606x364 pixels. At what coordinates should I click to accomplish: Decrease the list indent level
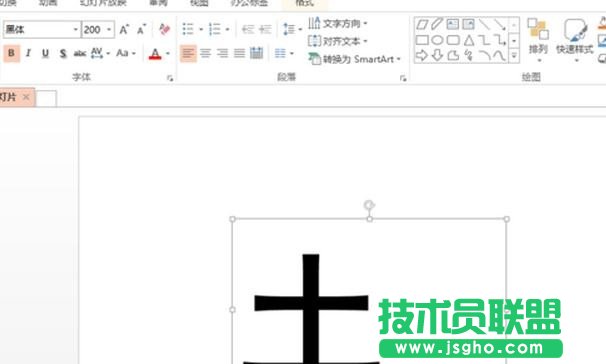(248, 29)
